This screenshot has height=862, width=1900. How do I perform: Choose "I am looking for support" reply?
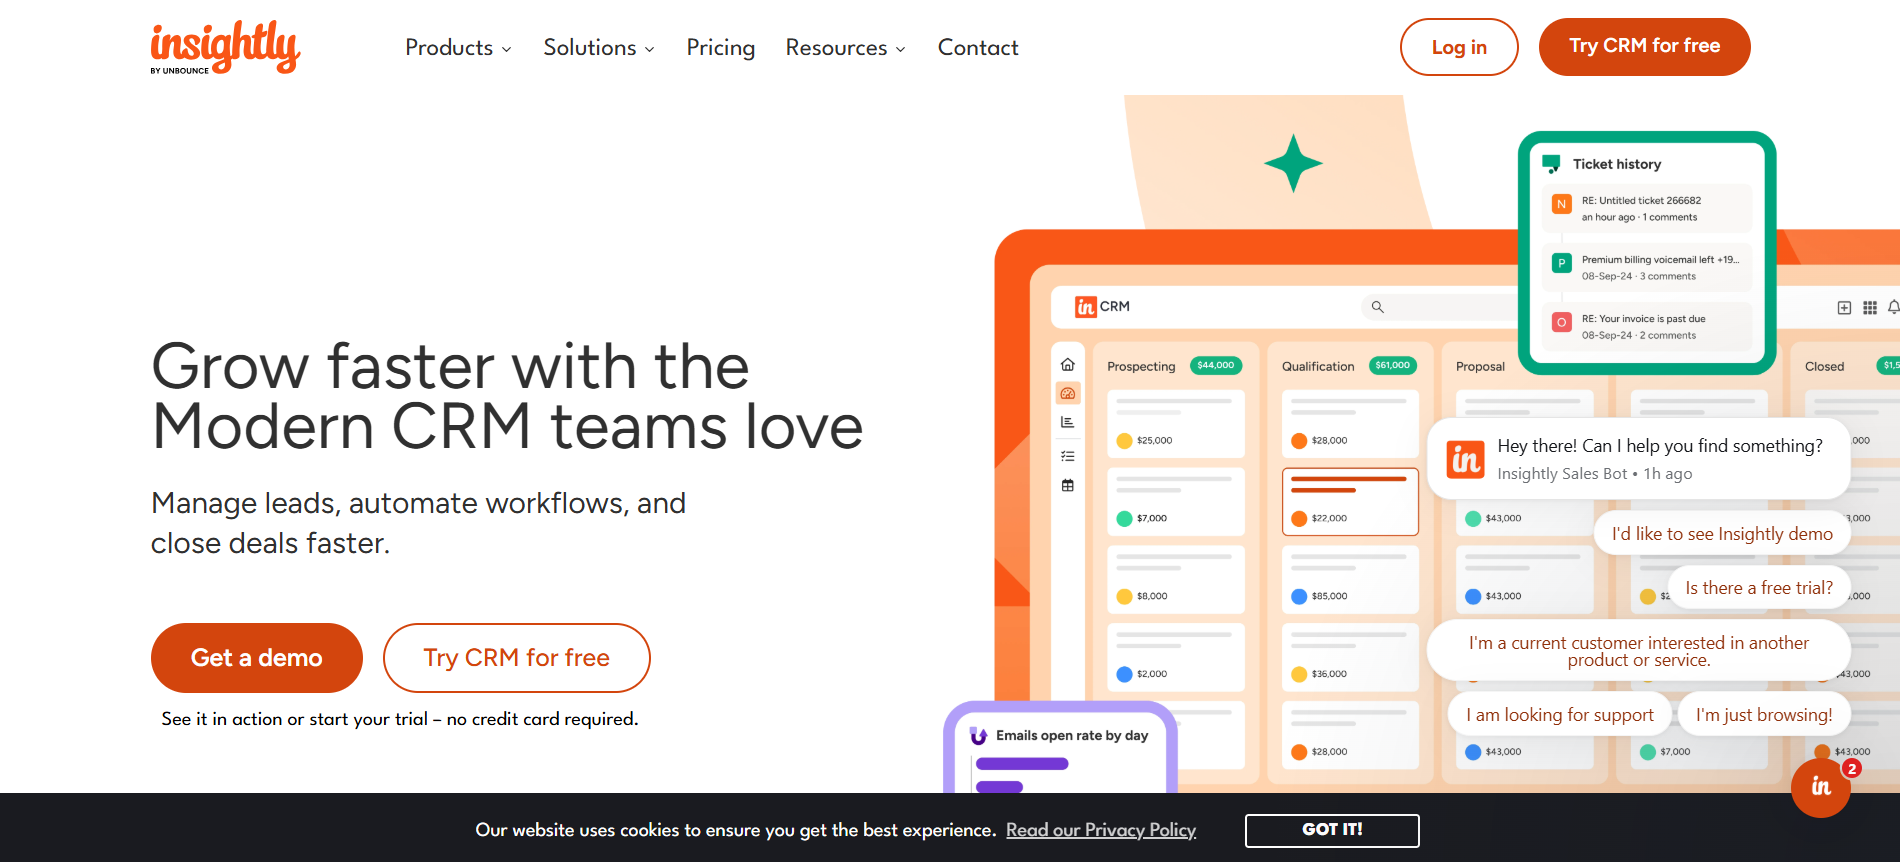[x=1560, y=715]
